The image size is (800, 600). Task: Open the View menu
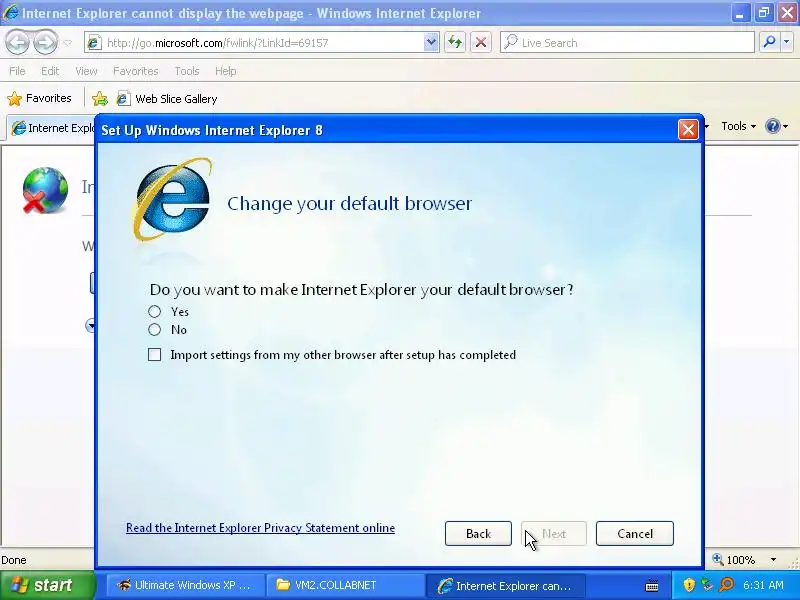tap(86, 71)
